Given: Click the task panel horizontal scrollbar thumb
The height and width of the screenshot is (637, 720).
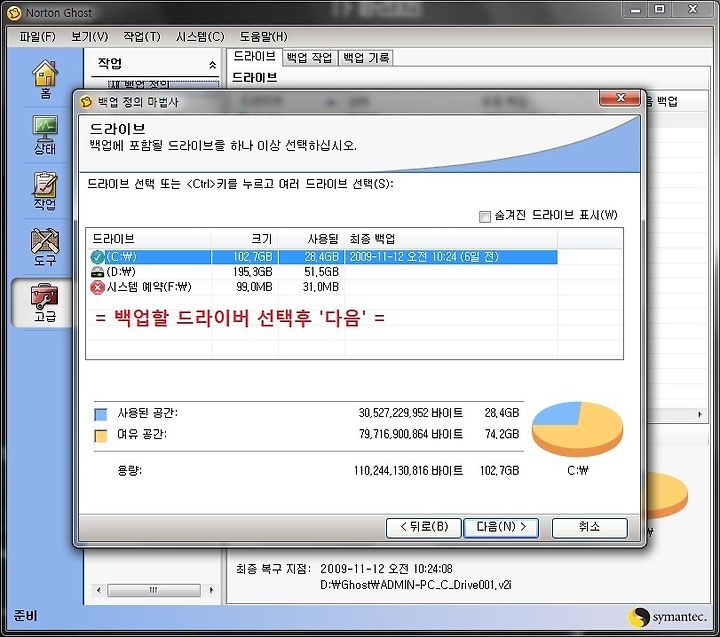Looking at the screenshot, I should pyautogui.click(x=154, y=590).
